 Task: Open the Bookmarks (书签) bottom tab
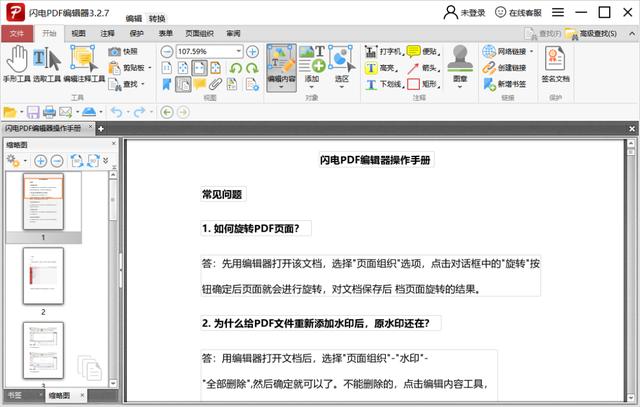click(x=15, y=395)
